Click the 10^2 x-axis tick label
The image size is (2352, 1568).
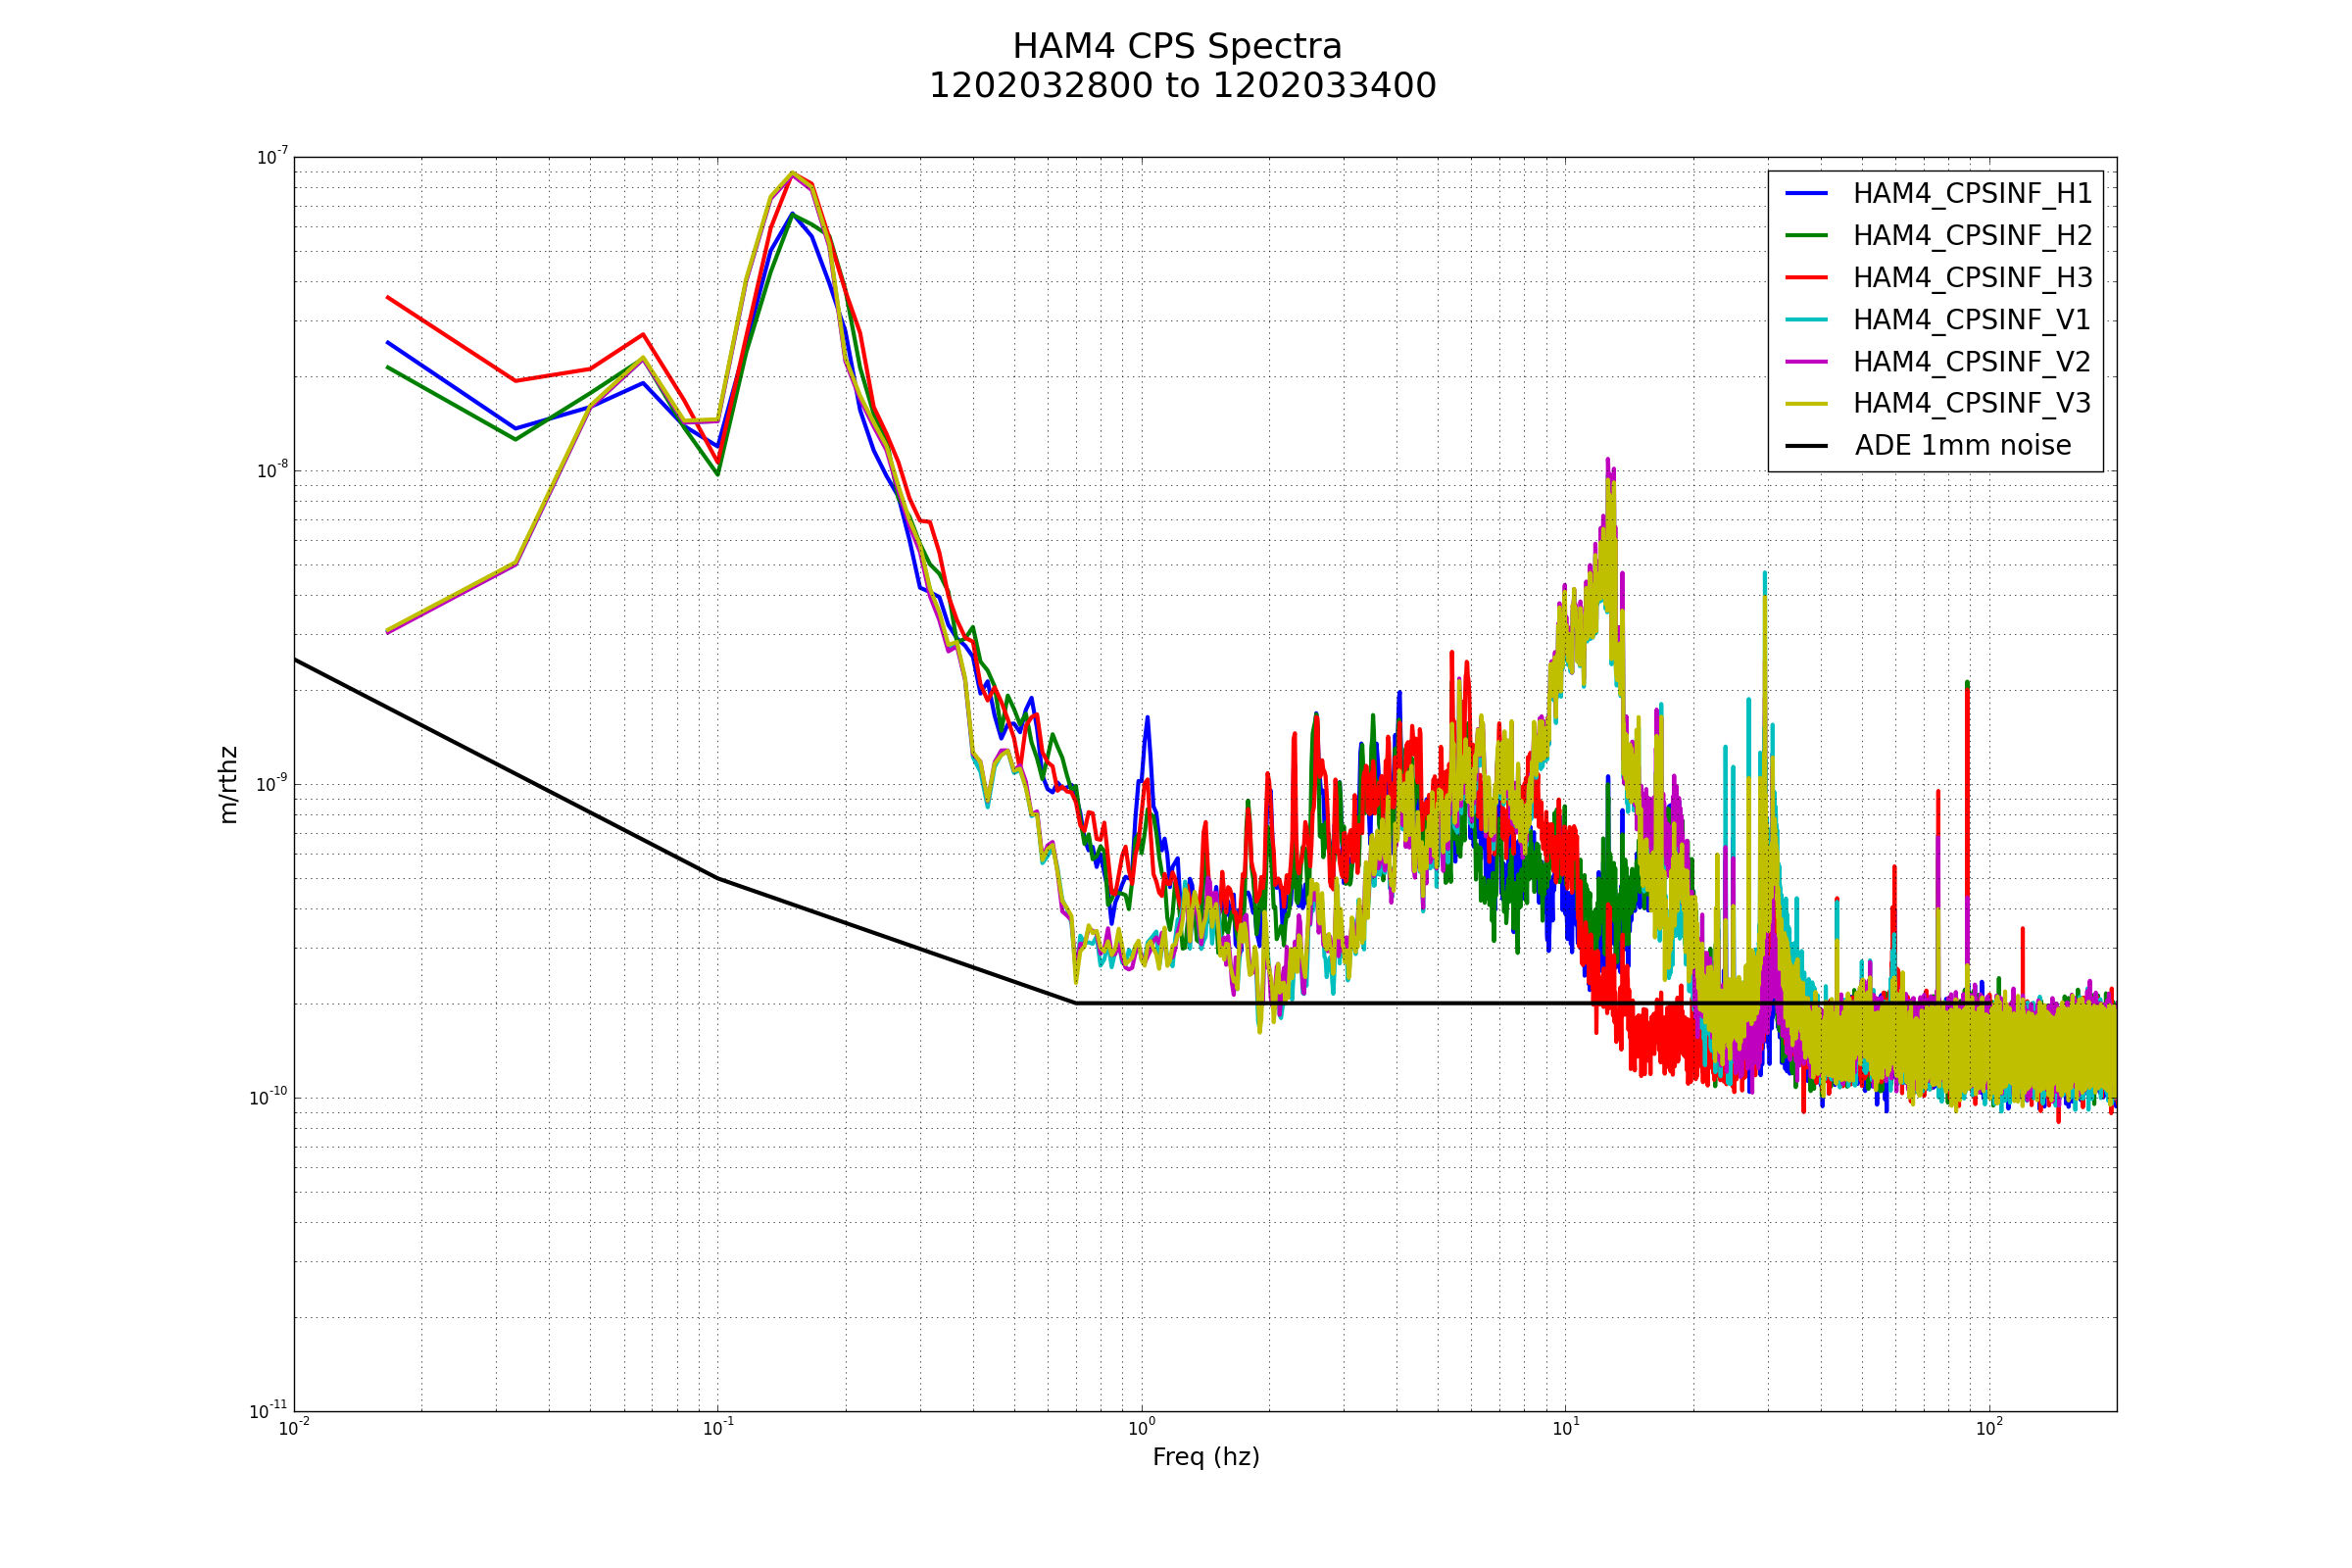coord(1989,1428)
